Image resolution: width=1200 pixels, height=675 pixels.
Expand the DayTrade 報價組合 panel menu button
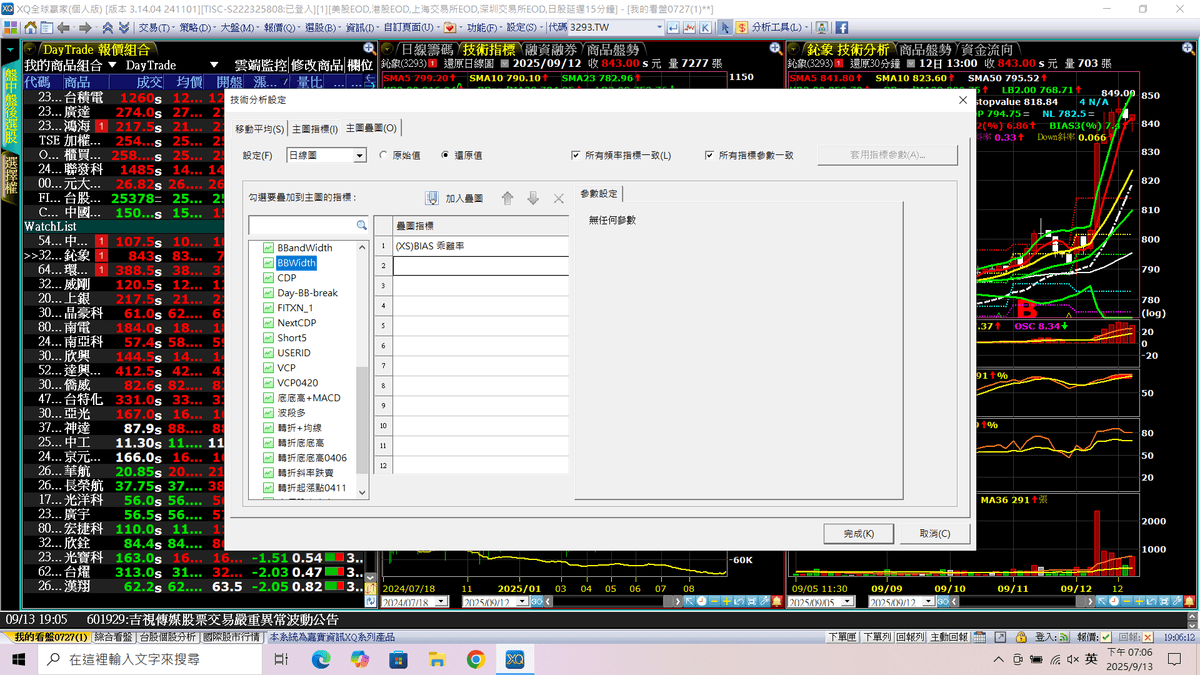tap(29, 49)
